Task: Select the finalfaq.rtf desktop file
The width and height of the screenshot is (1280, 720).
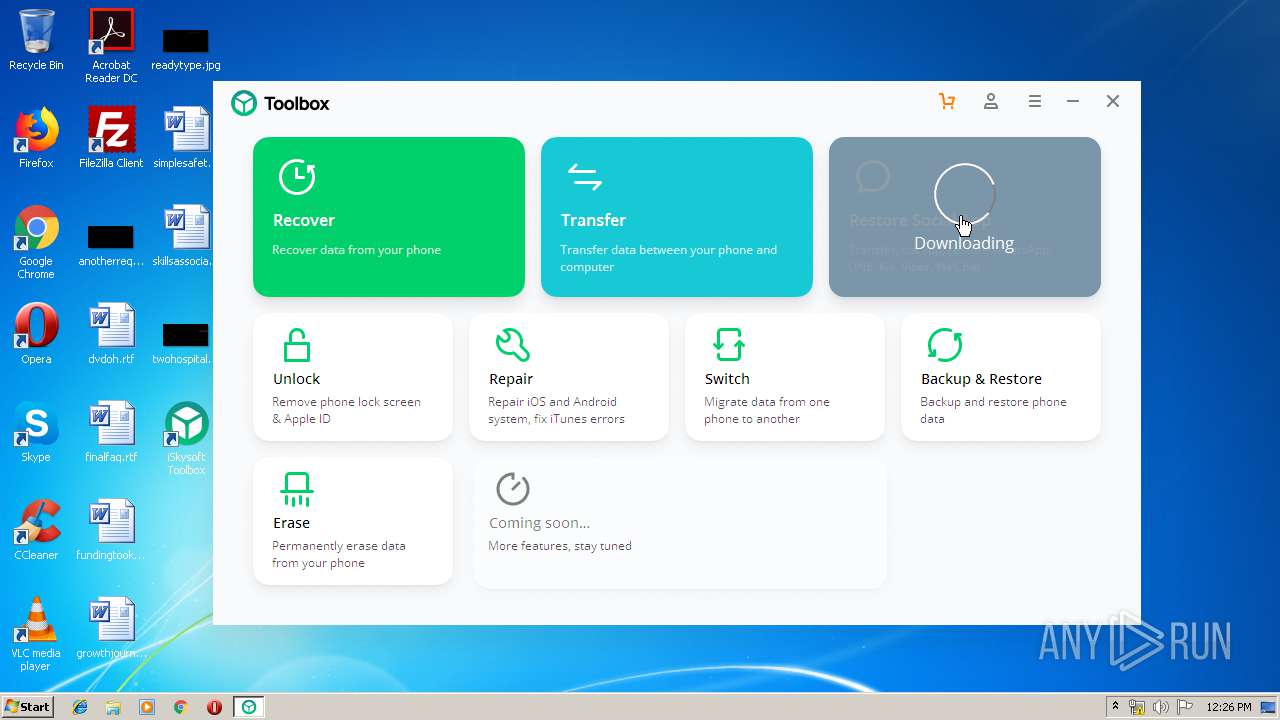Action: pyautogui.click(x=111, y=432)
